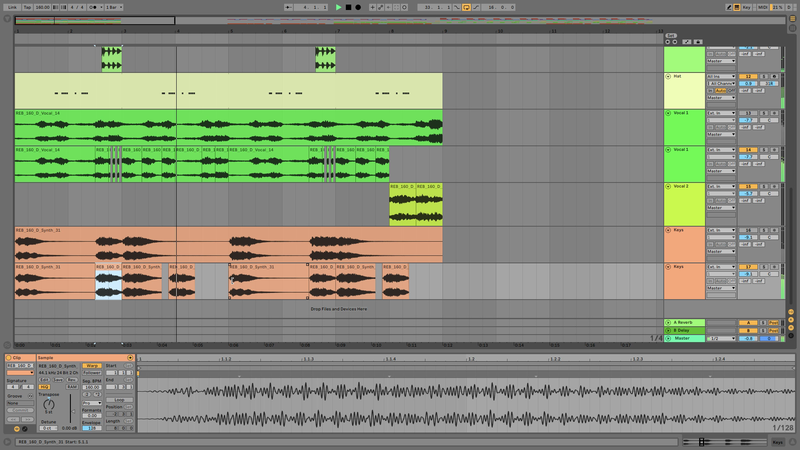Click the Next Locator arrow icon
The image size is (800, 450).
click(x=675, y=42)
